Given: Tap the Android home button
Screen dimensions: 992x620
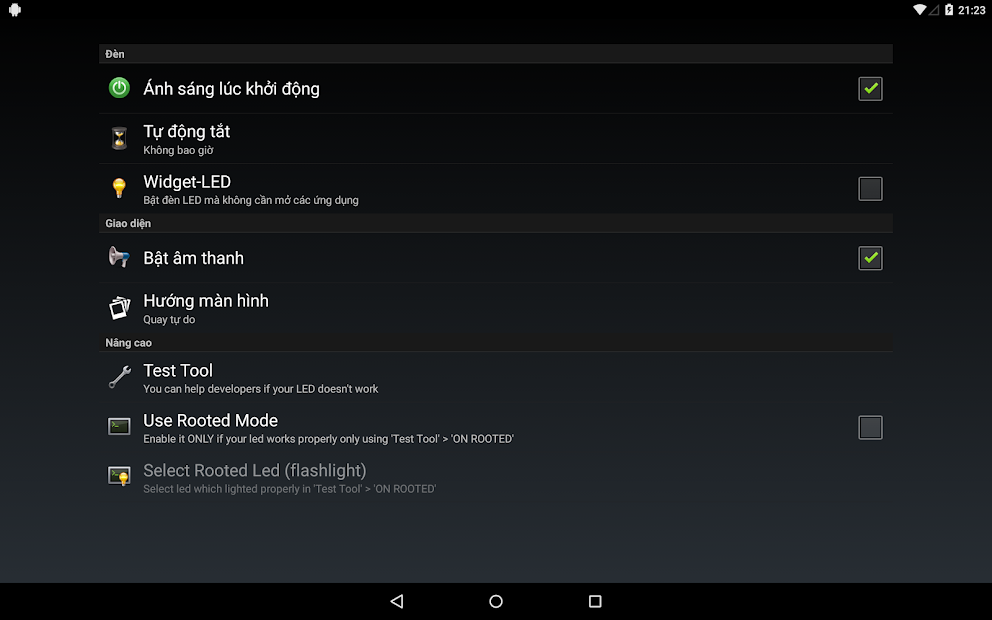Looking at the screenshot, I should [496, 601].
